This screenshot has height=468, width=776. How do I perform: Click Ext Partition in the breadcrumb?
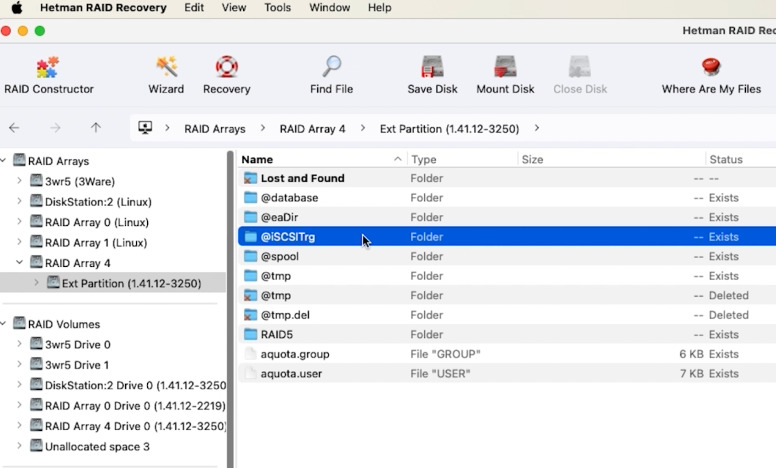tap(449, 129)
